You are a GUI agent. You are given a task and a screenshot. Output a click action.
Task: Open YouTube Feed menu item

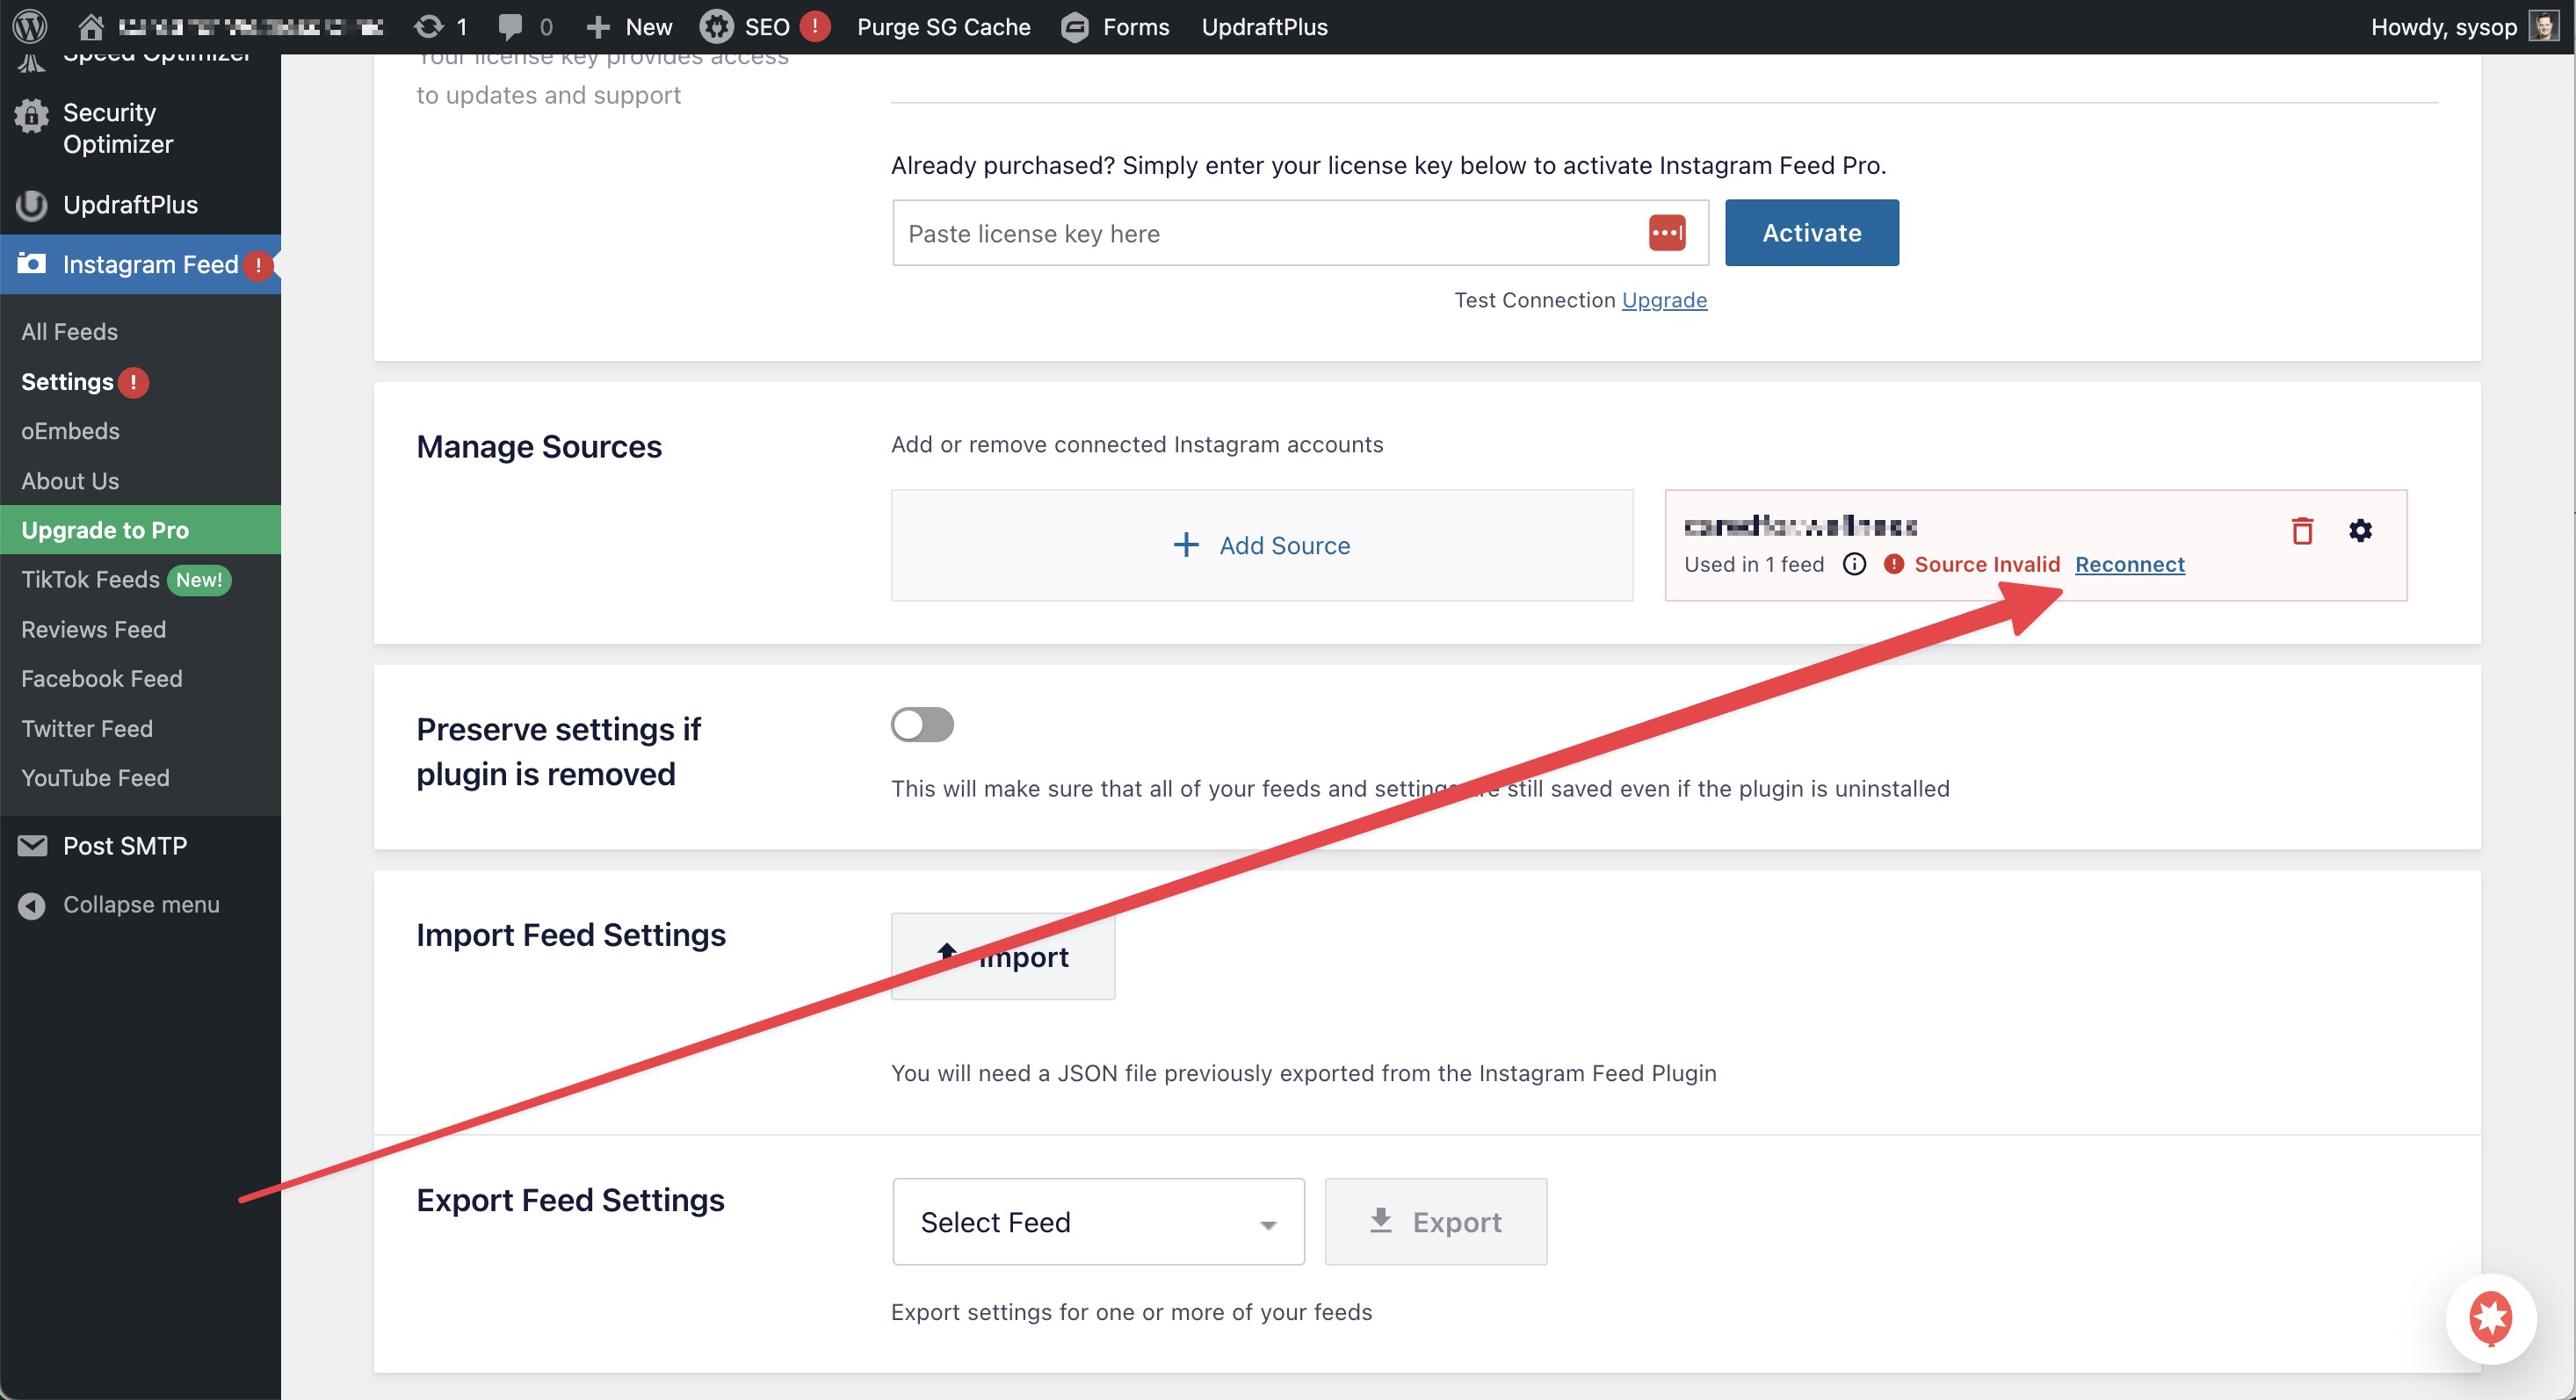tap(95, 778)
